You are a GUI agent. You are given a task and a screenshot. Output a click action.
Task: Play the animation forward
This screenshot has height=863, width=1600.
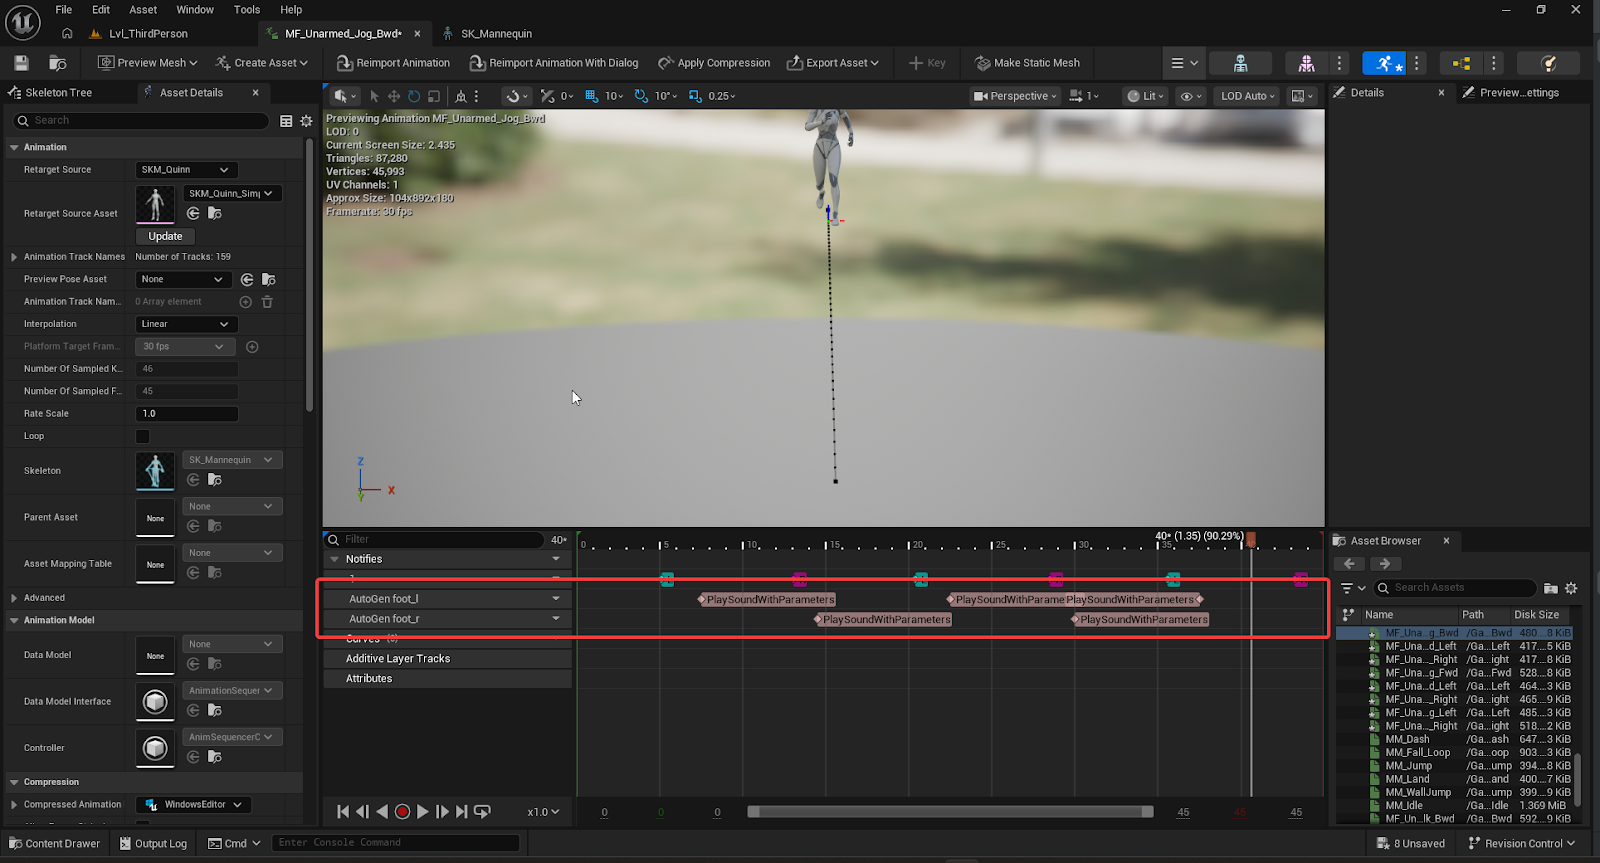[x=422, y=812]
